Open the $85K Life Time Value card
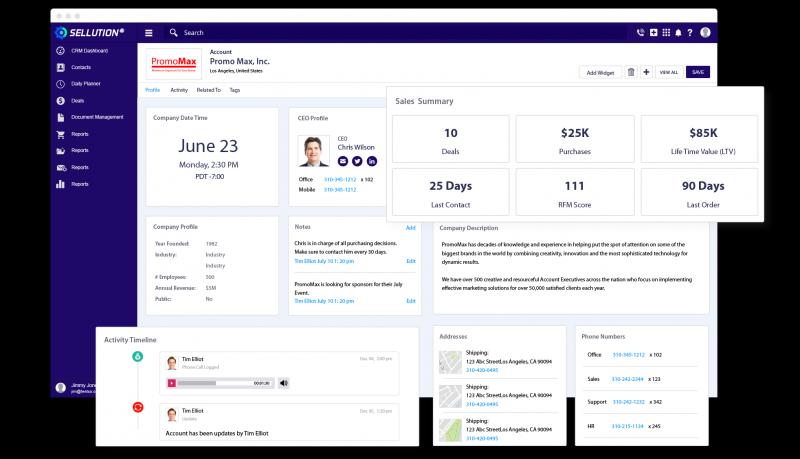Viewport: 800px width, 459px height. (x=699, y=139)
